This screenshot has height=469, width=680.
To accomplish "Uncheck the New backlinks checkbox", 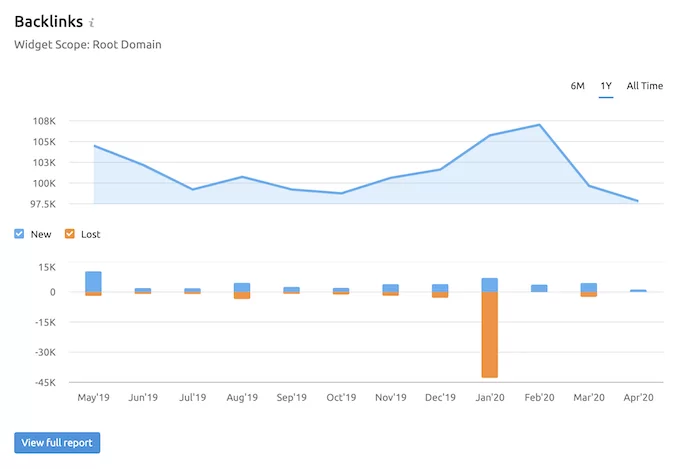I will pyautogui.click(x=19, y=234).
